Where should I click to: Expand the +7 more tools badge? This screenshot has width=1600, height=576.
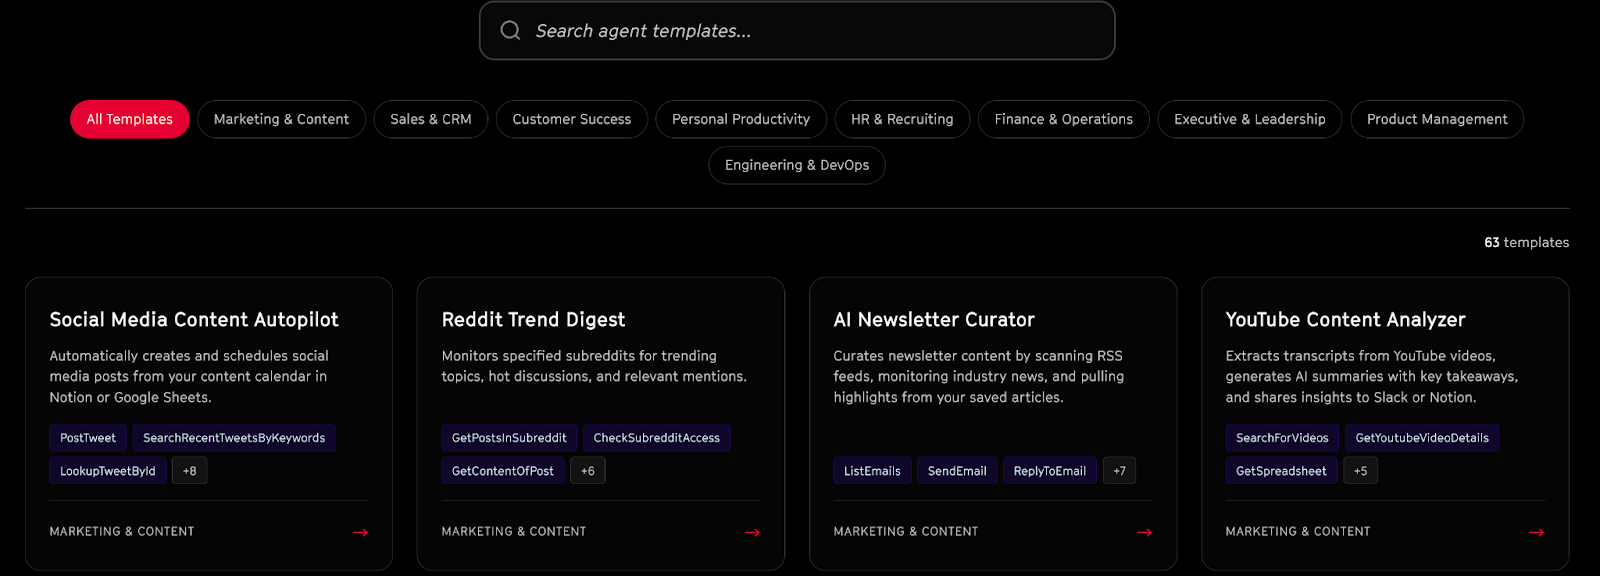click(x=1120, y=471)
